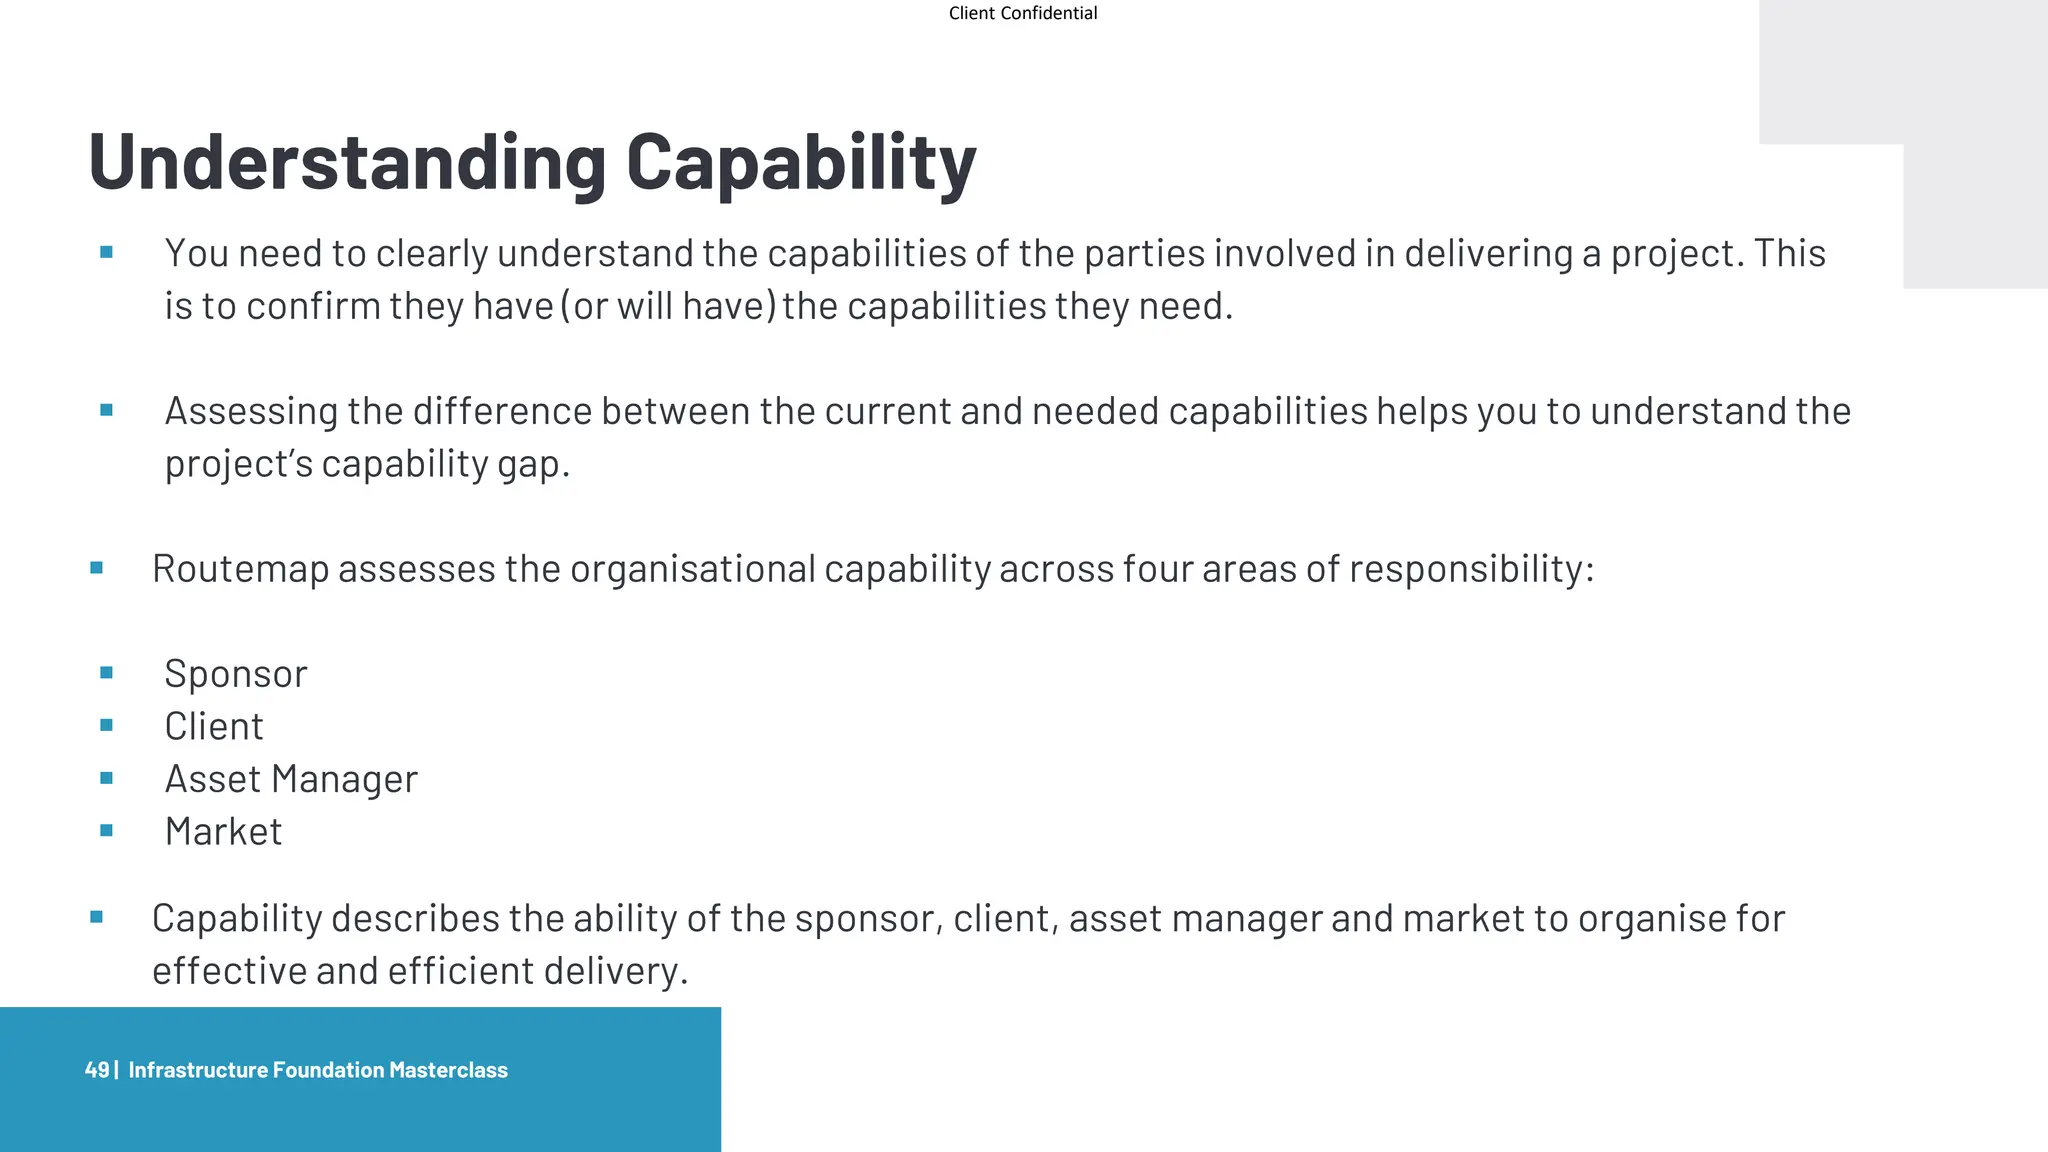Click the page number 49 in footer

[x=96, y=1070]
